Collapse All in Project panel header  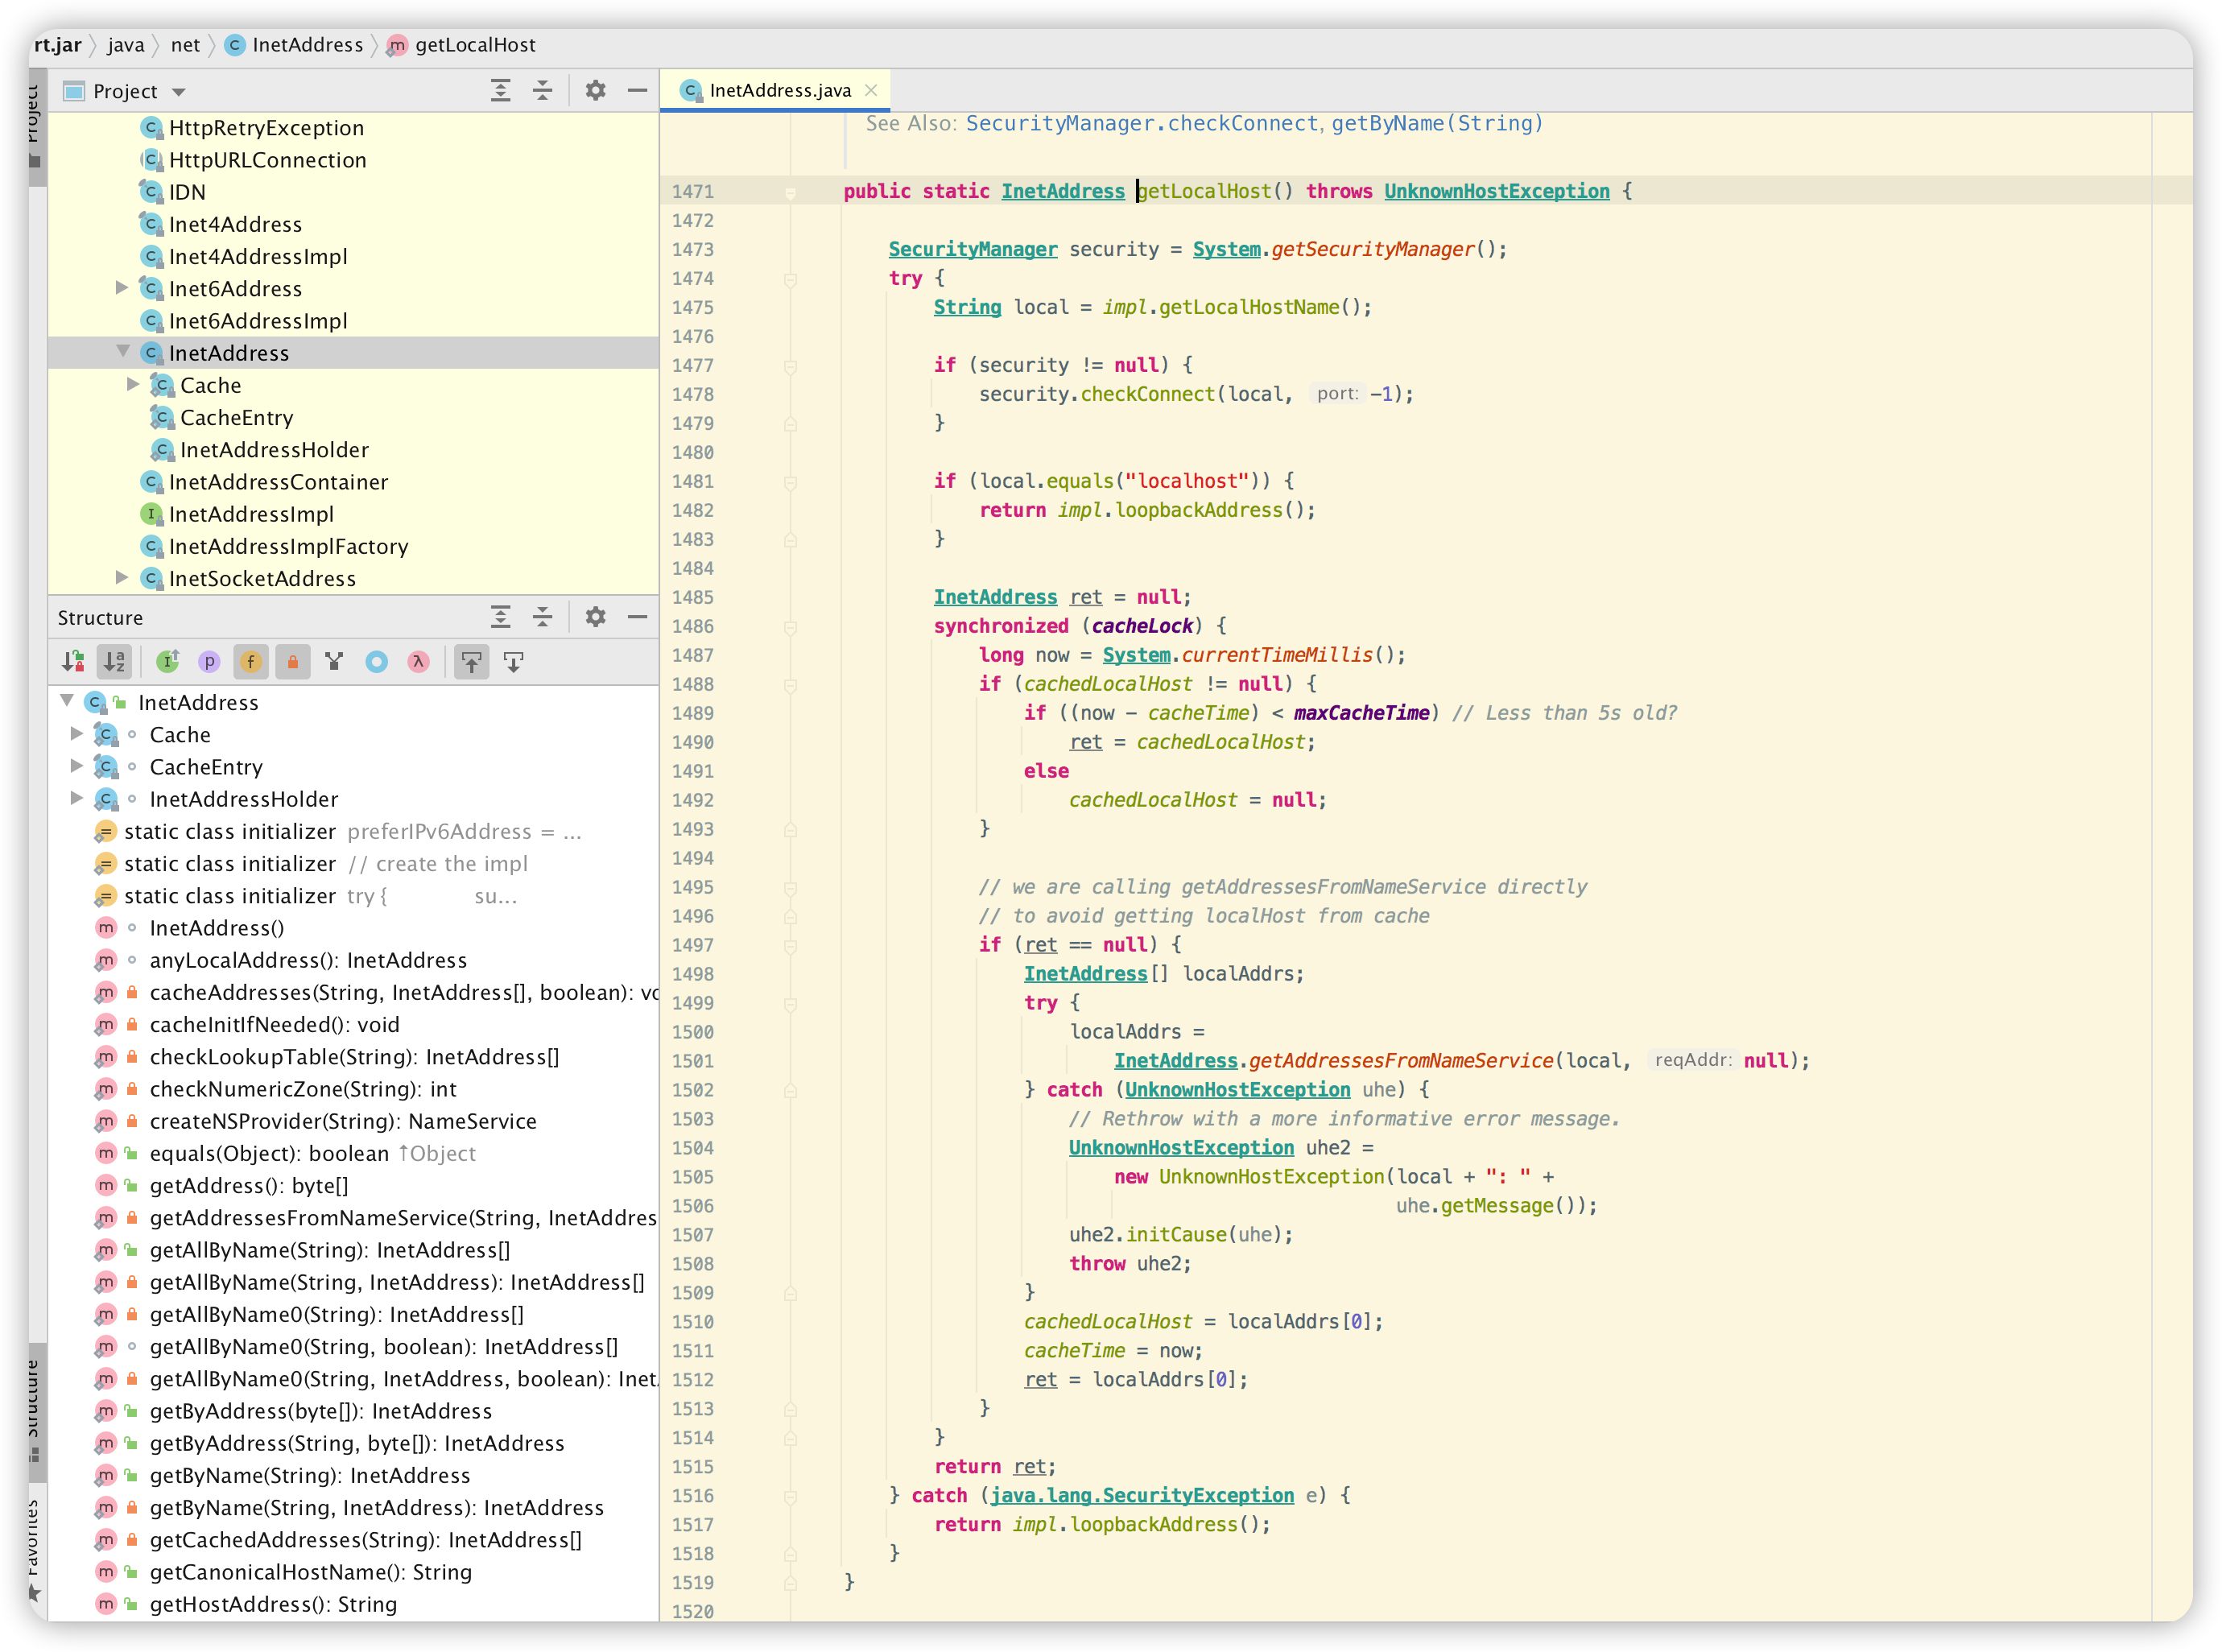(542, 91)
